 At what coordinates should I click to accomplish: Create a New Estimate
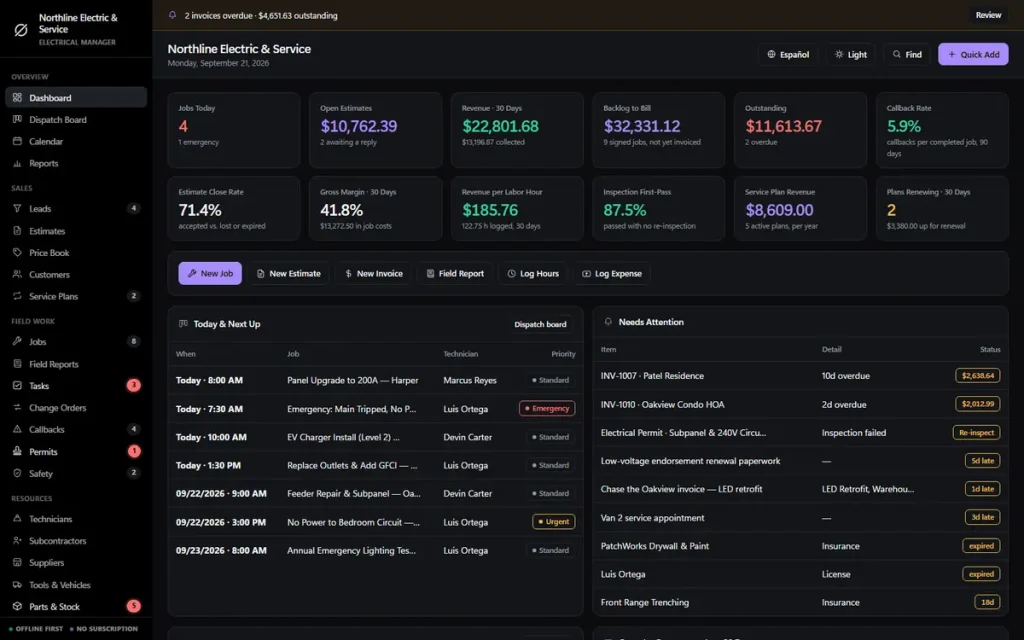point(289,273)
